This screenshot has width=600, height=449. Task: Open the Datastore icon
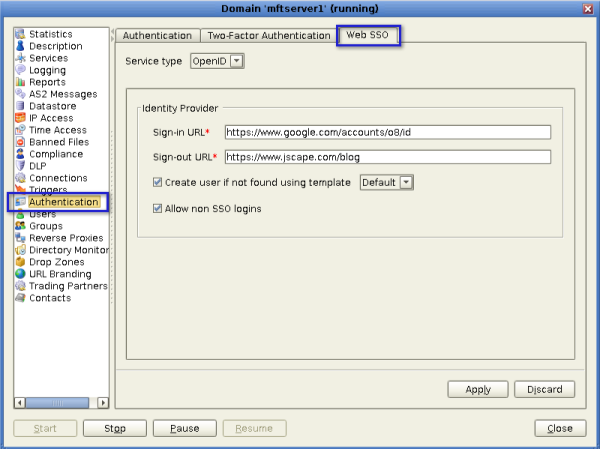tap(20, 106)
